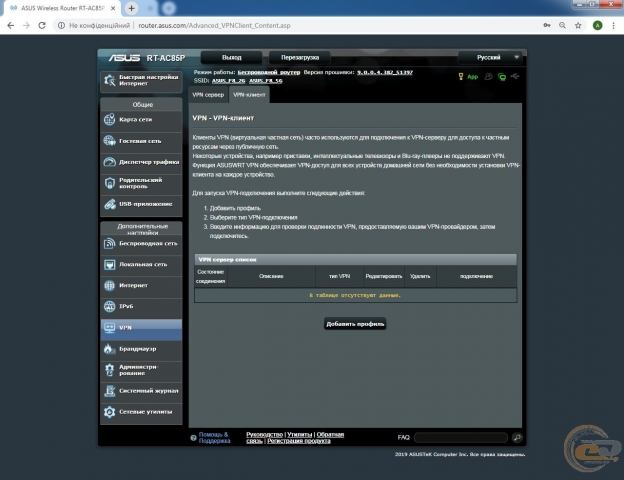This screenshot has width=624, height=480.
Task: Click the Редактировать column header
Action: (384, 276)
